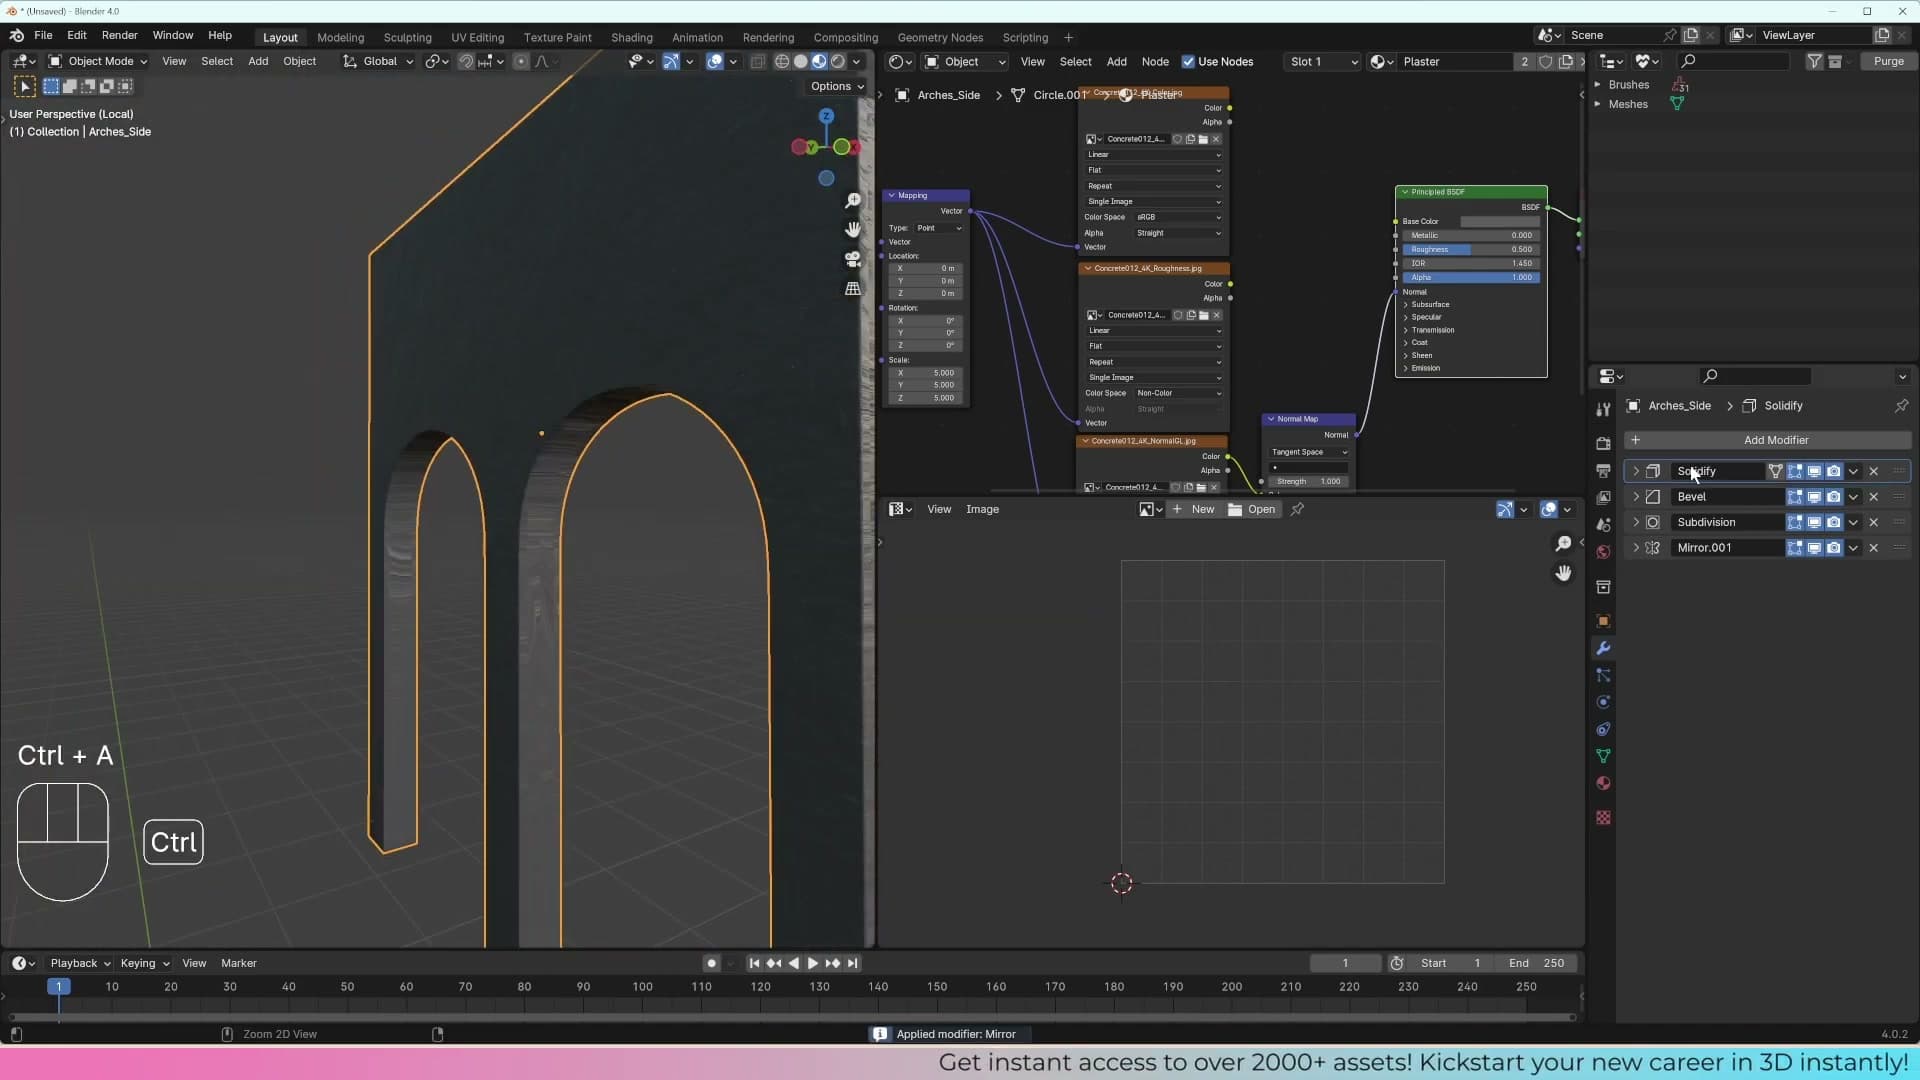This screenshot has height=1080, width=1920.
Task: Open the Material properties tab icon
Action: tap(1603, 783)
